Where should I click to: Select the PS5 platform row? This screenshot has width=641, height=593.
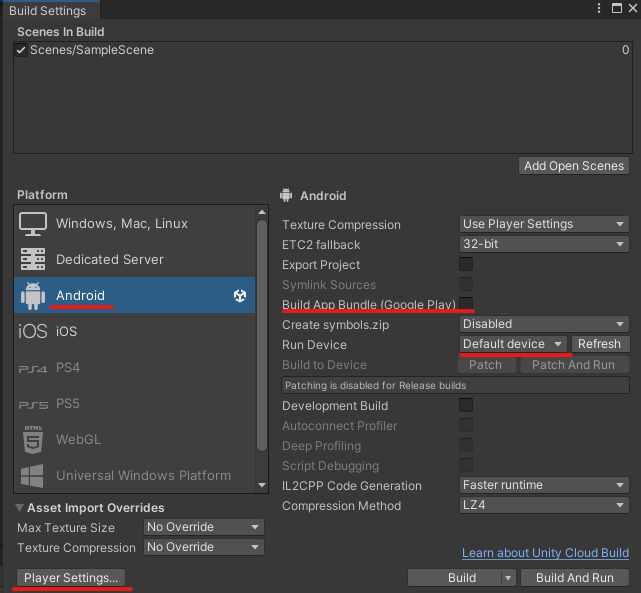(135, 403)
